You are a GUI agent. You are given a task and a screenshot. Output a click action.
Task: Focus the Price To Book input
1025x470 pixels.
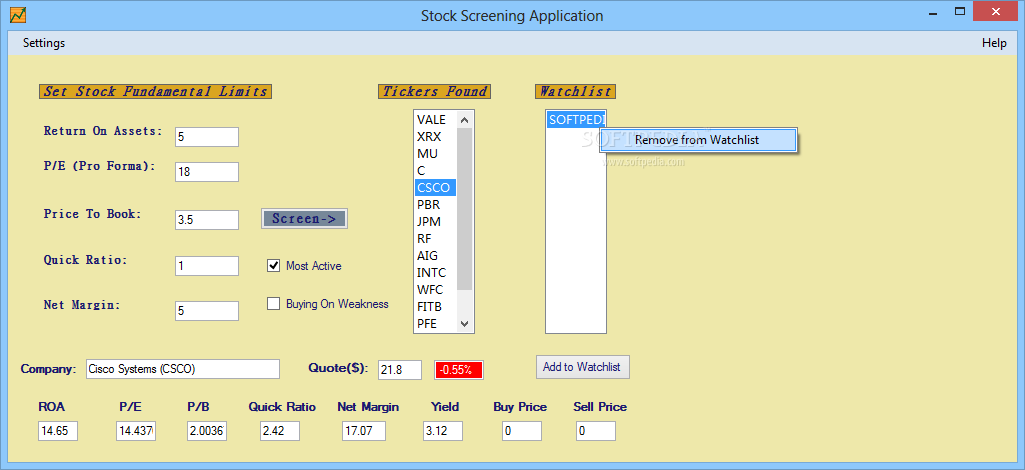207,220
